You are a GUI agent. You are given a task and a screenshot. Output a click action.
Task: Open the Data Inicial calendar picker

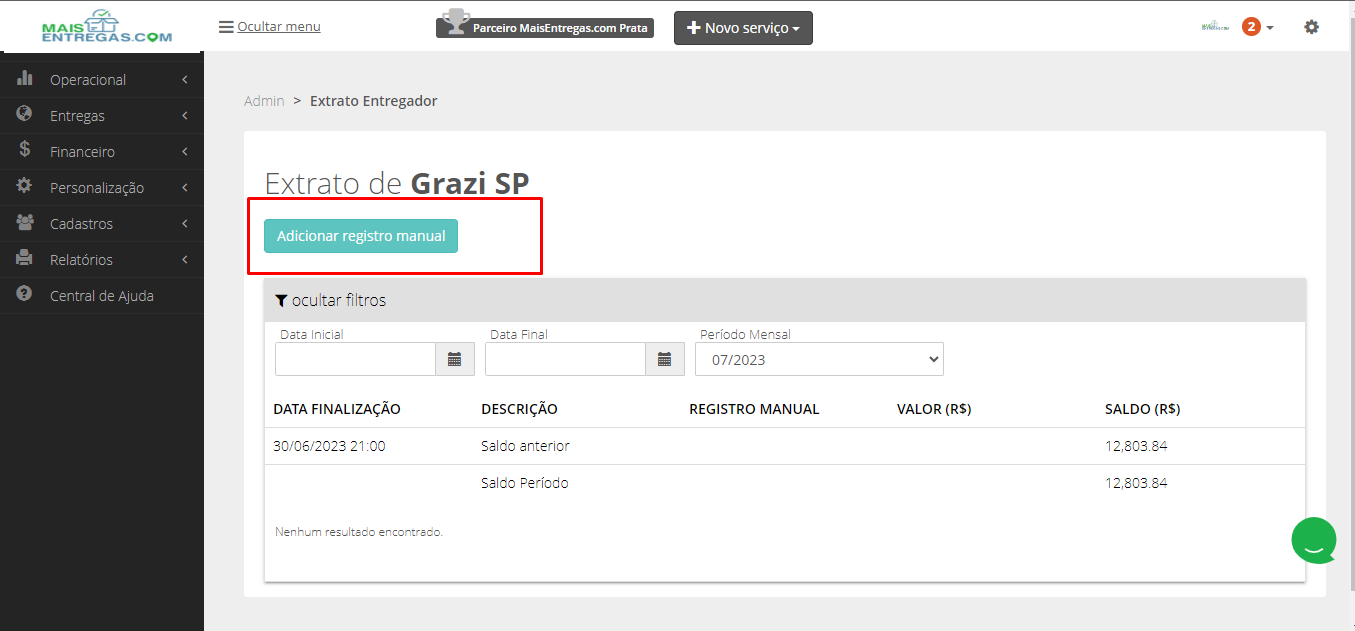coord(455,359)
